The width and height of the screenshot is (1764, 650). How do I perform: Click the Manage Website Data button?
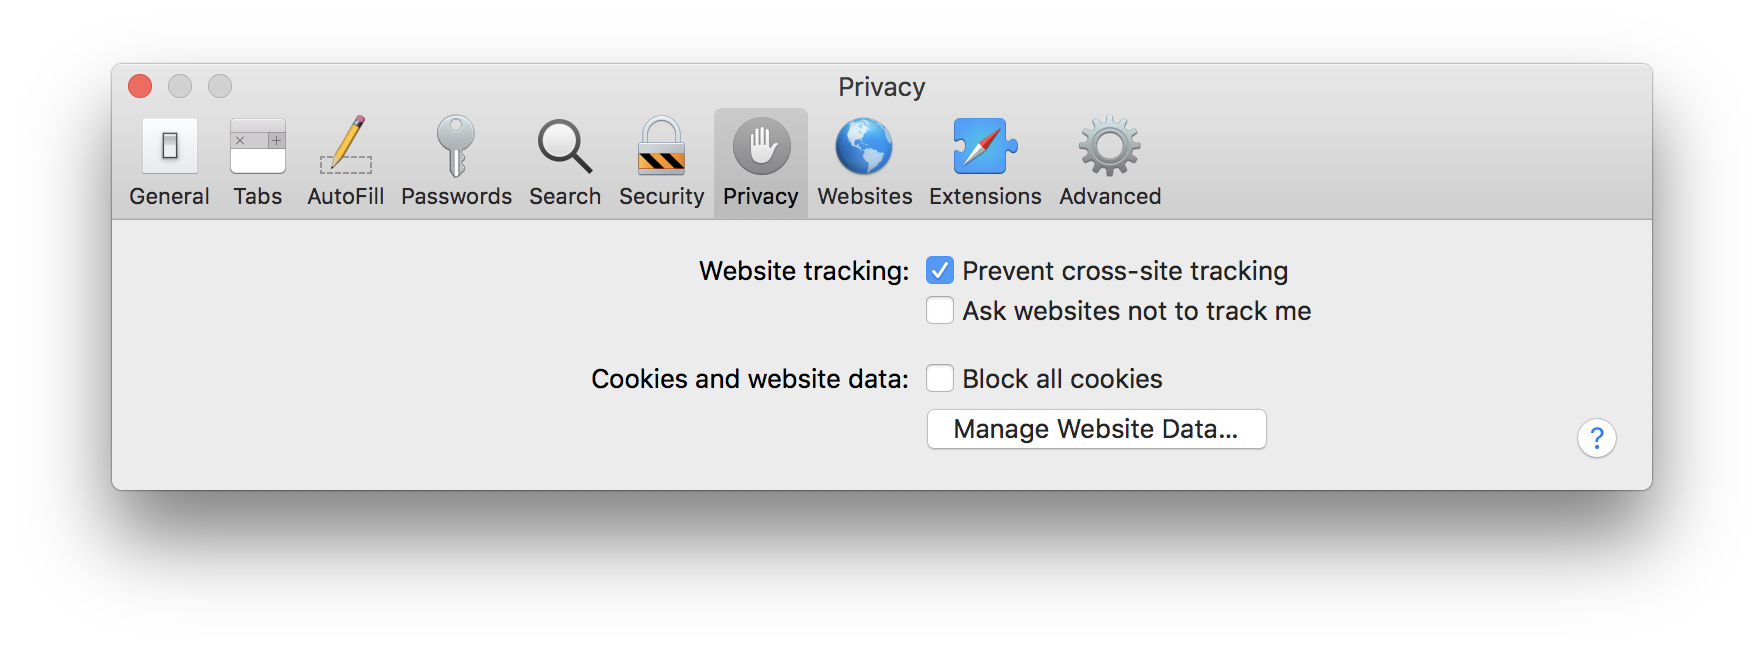pos(1095,429)
